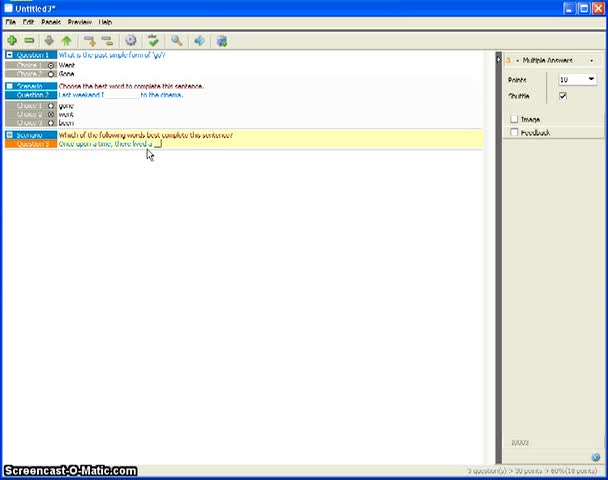The image size is (608, 480).
Task: Collapse the Scenario above Question 3
Action: [x=10, y=135]
